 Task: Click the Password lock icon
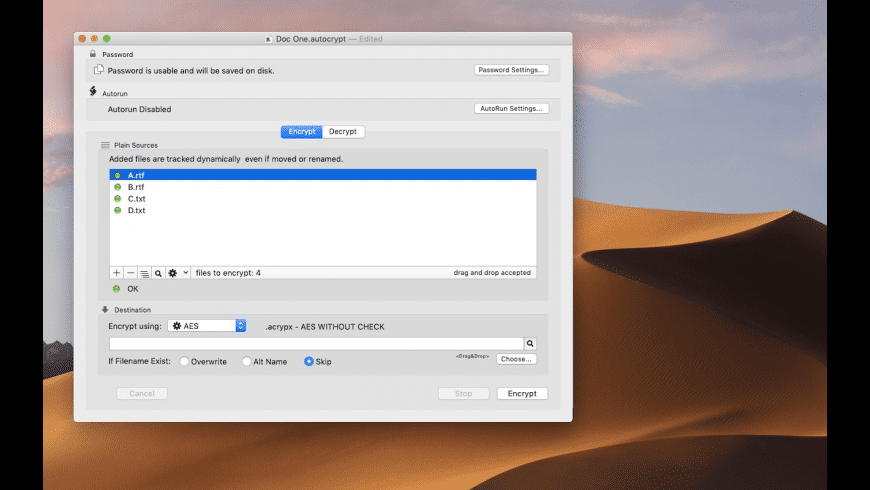93,54
